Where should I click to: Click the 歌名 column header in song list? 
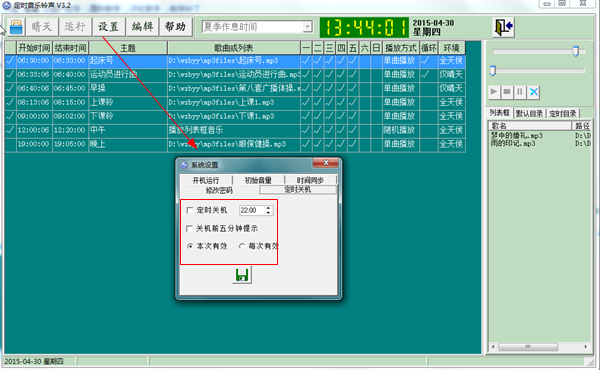[x=530, y=126]
